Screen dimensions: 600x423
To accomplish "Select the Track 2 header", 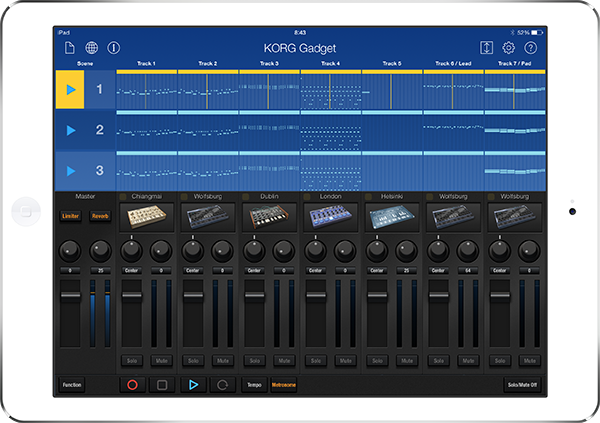I will (x=208, y=64).
